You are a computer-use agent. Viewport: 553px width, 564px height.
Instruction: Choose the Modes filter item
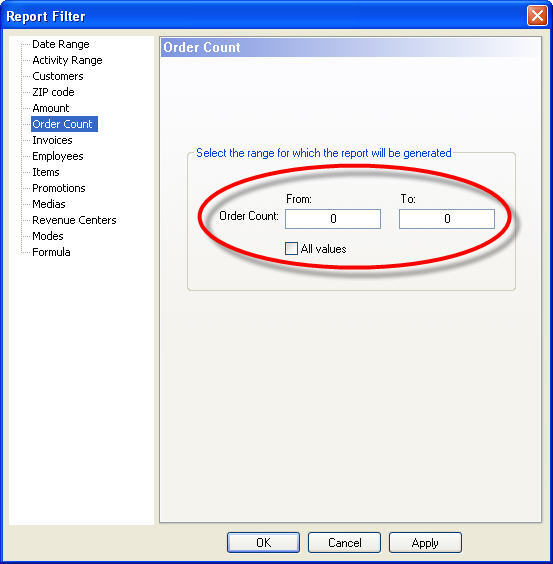[x=47, y=236]
